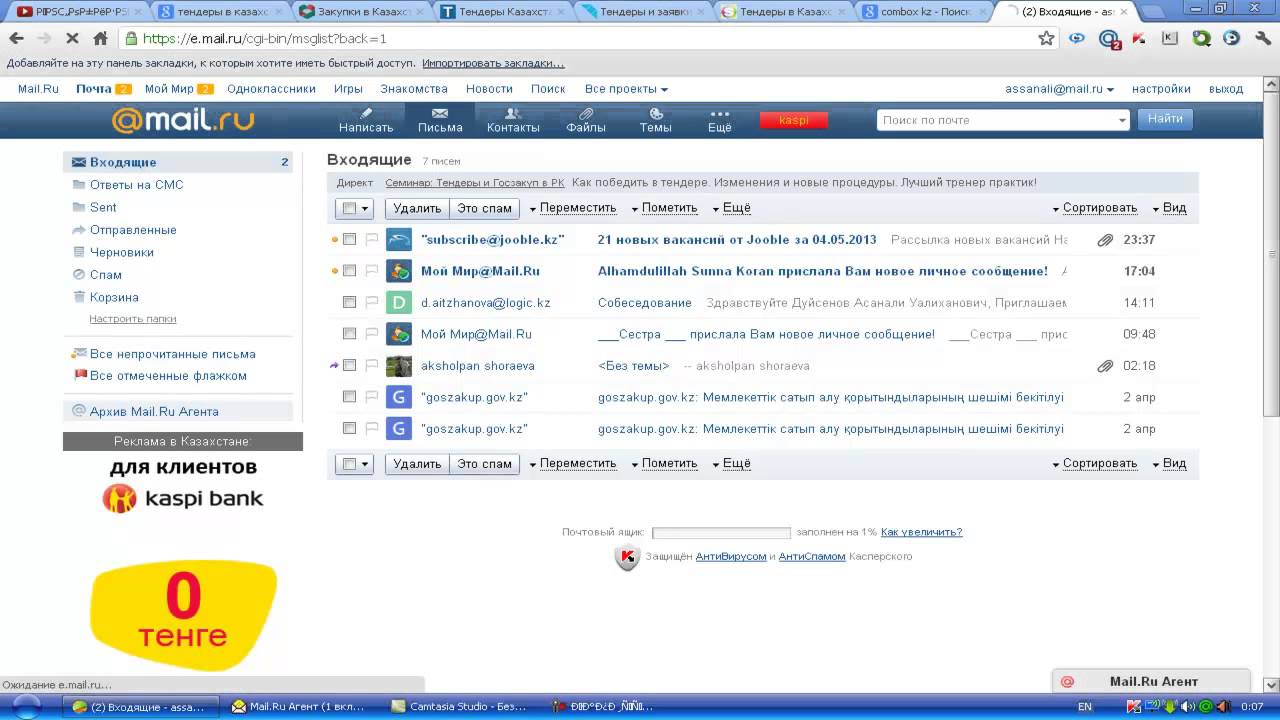Open the Ответы на СМС folder
This screenshot has height=720, width=1280.
[x=137, y=185]
